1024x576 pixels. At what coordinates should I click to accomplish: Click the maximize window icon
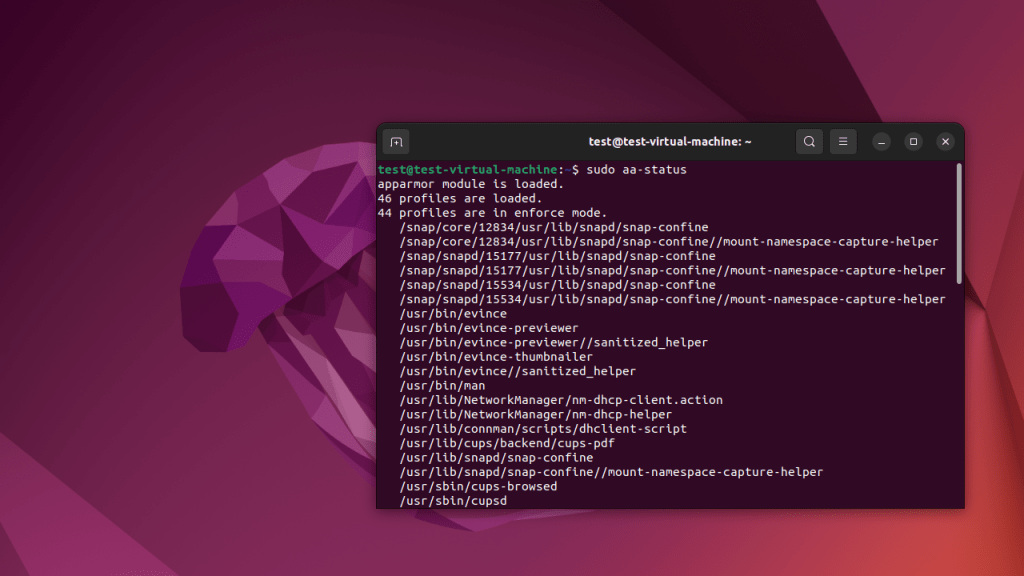coord(912,141)
